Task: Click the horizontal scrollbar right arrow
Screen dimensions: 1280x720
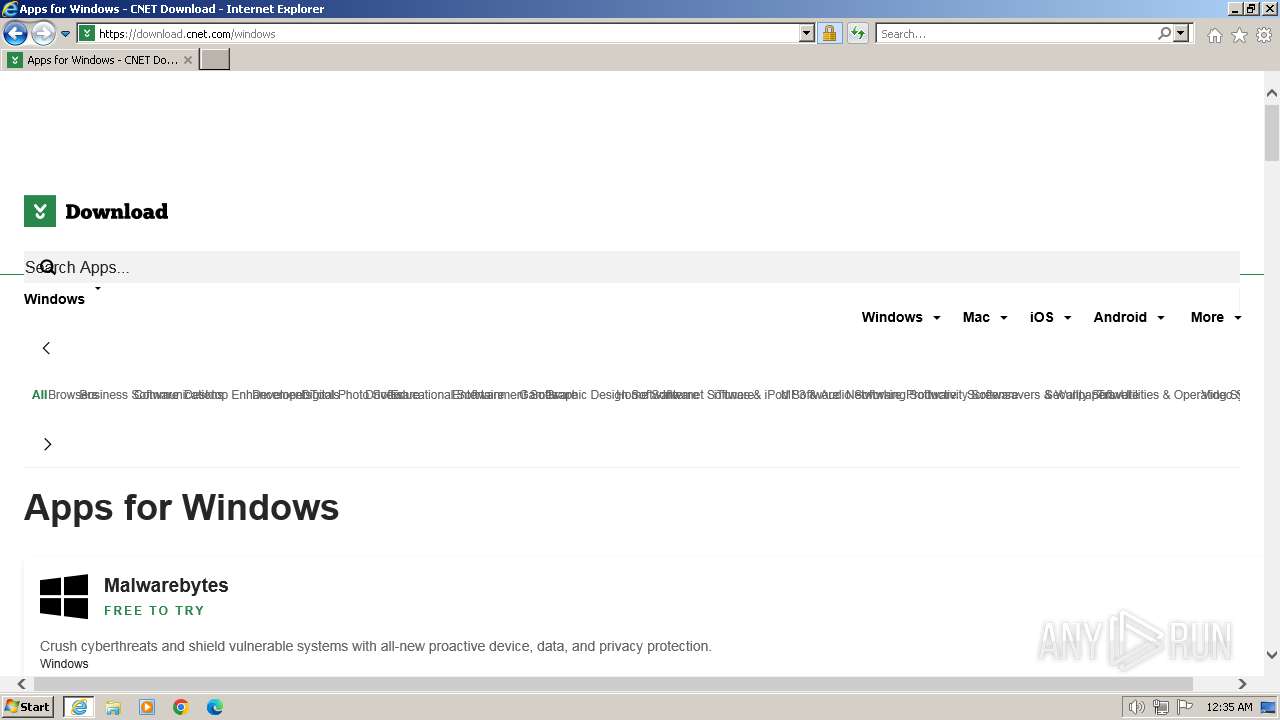Action: (1242, 684)
